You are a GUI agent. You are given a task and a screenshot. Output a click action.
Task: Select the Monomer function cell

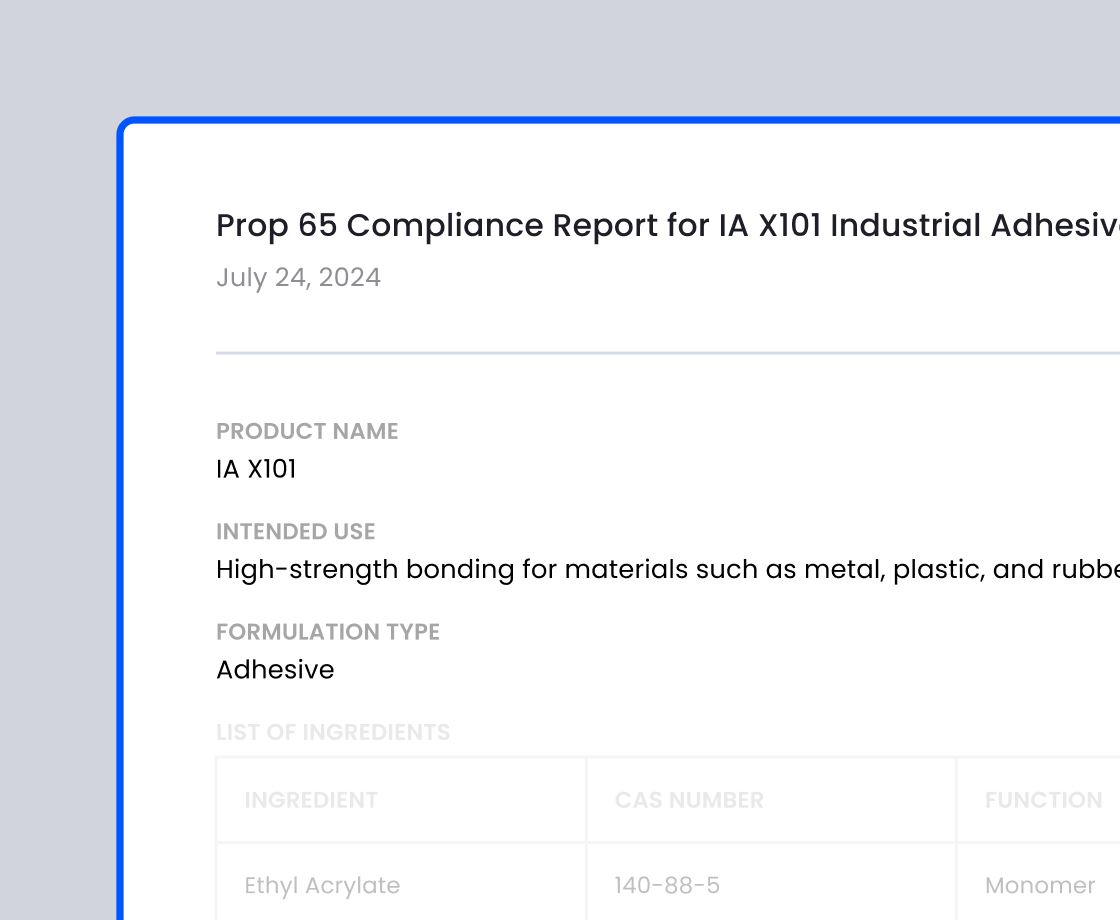[1040, 885]
